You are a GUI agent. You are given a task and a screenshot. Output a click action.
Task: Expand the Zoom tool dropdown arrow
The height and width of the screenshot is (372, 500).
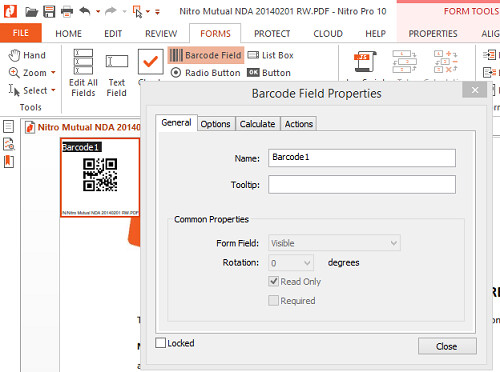(53, 72)
